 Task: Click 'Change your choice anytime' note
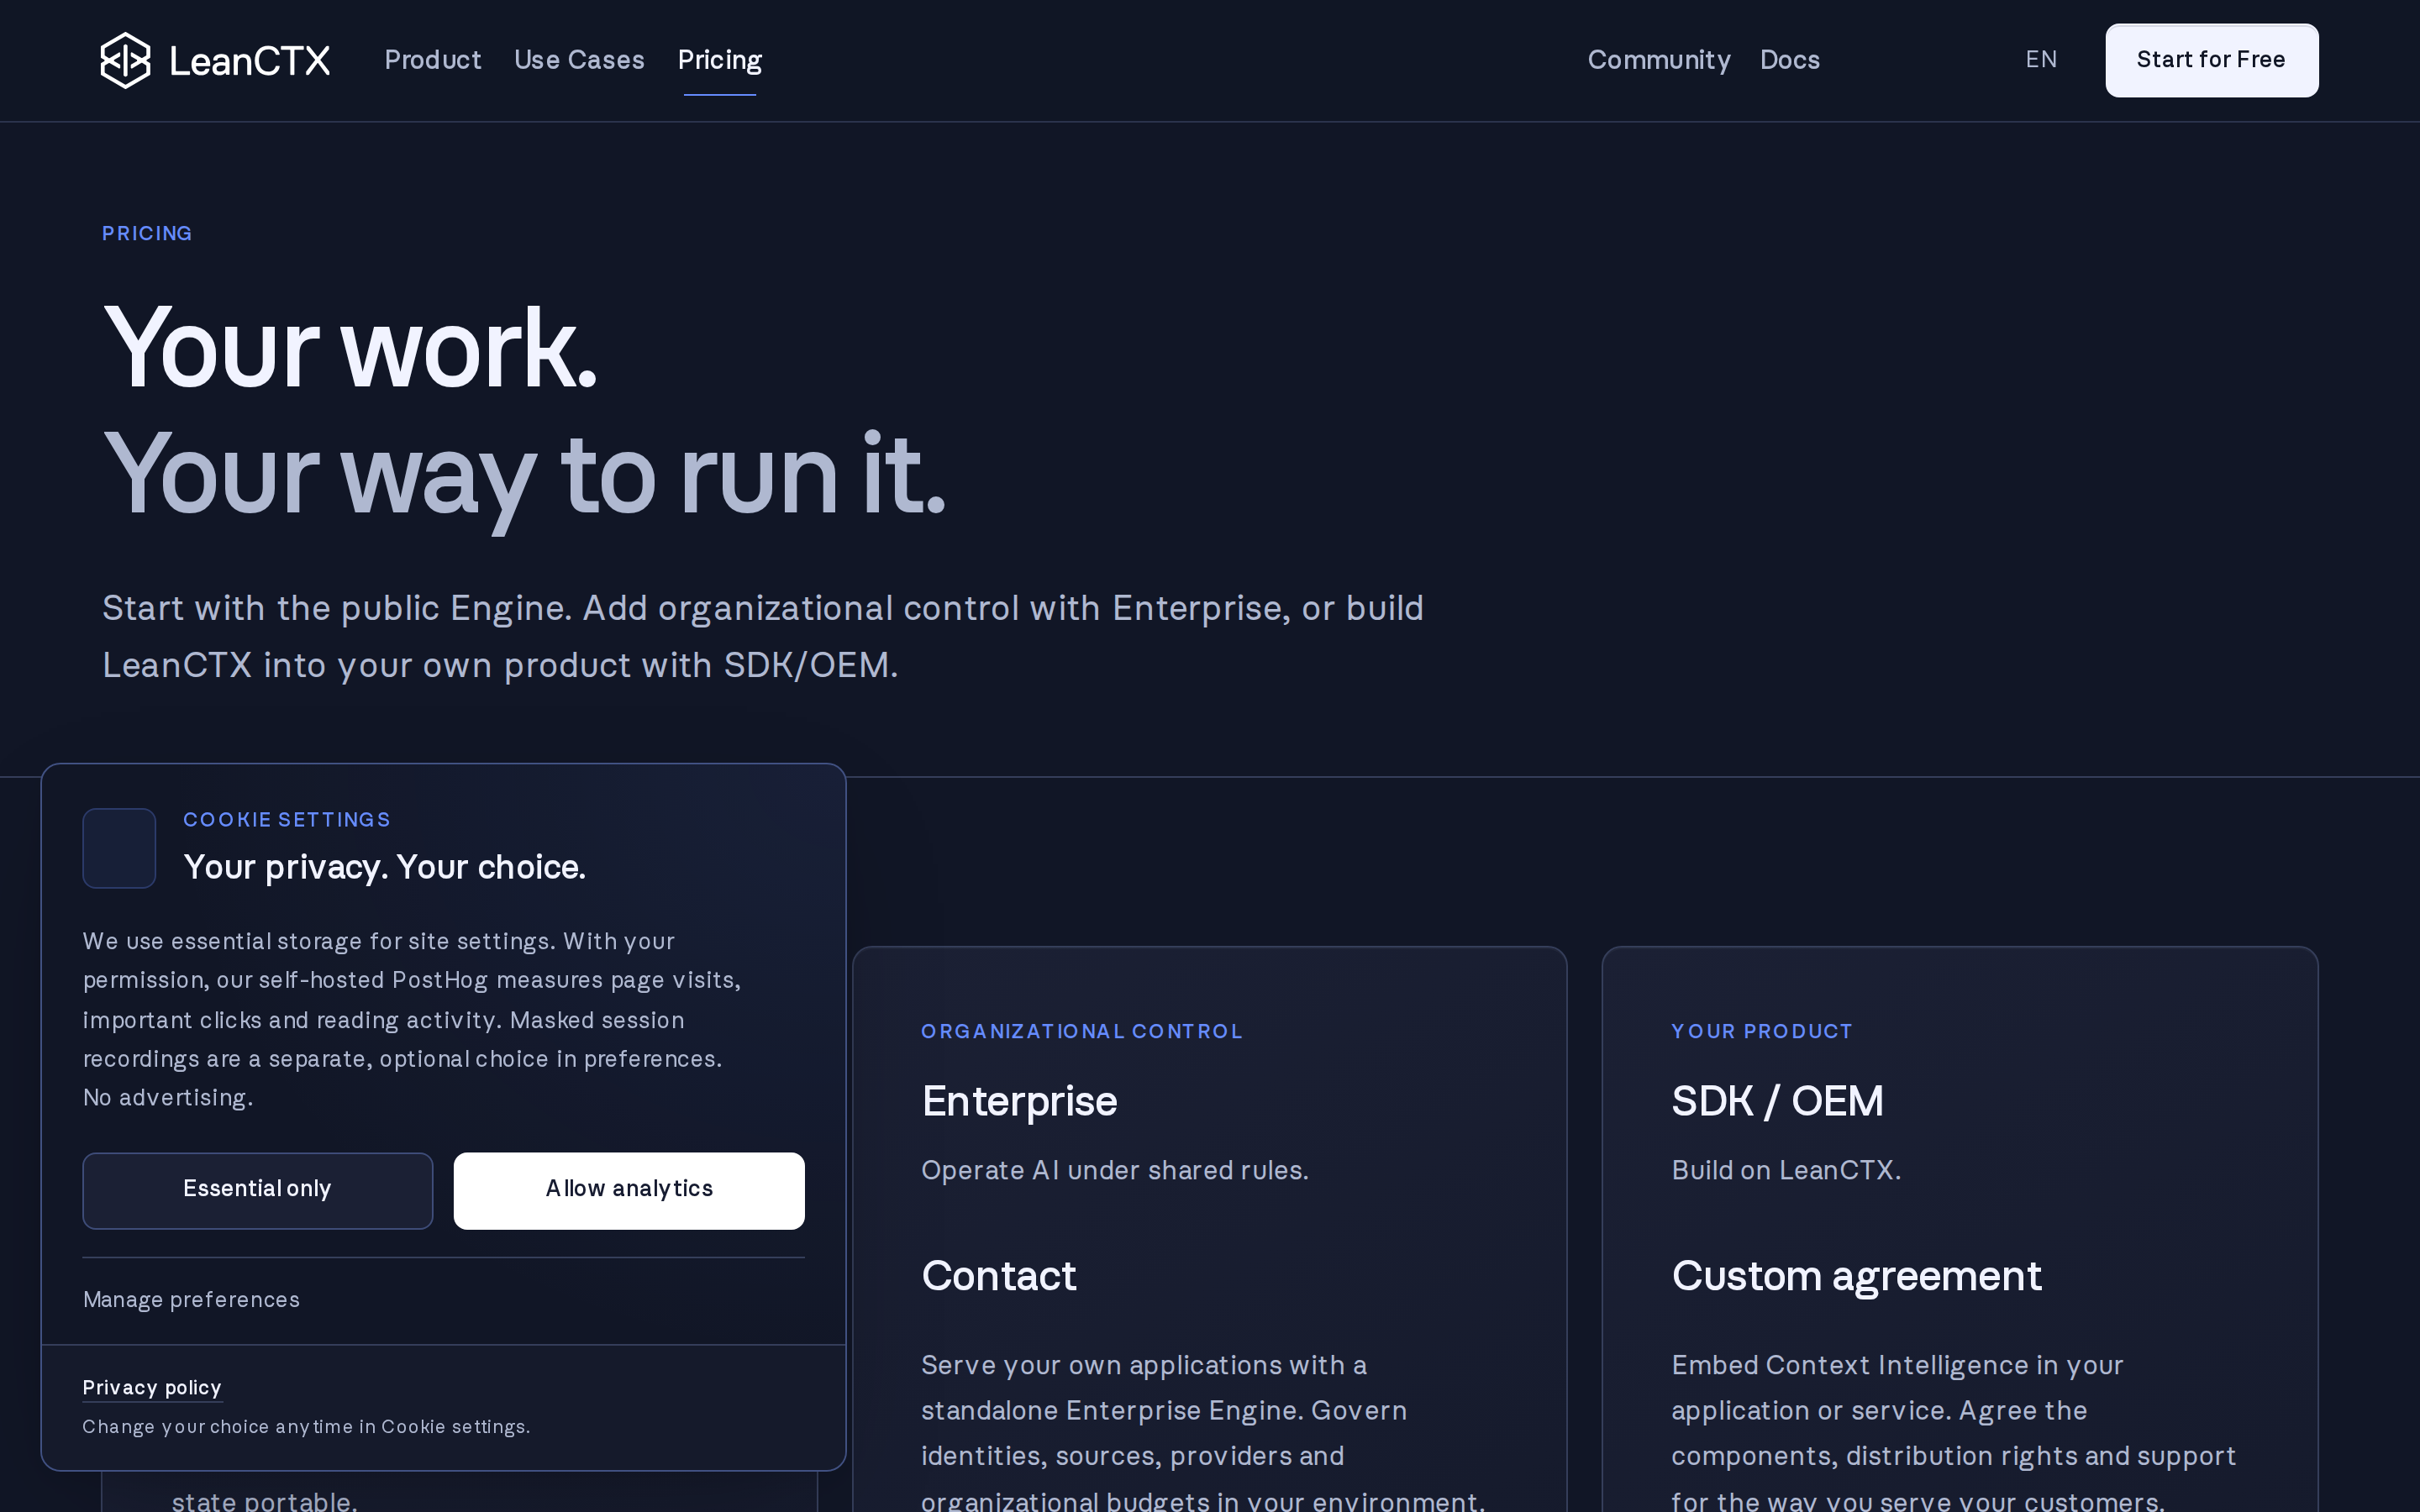(306, 1427)
